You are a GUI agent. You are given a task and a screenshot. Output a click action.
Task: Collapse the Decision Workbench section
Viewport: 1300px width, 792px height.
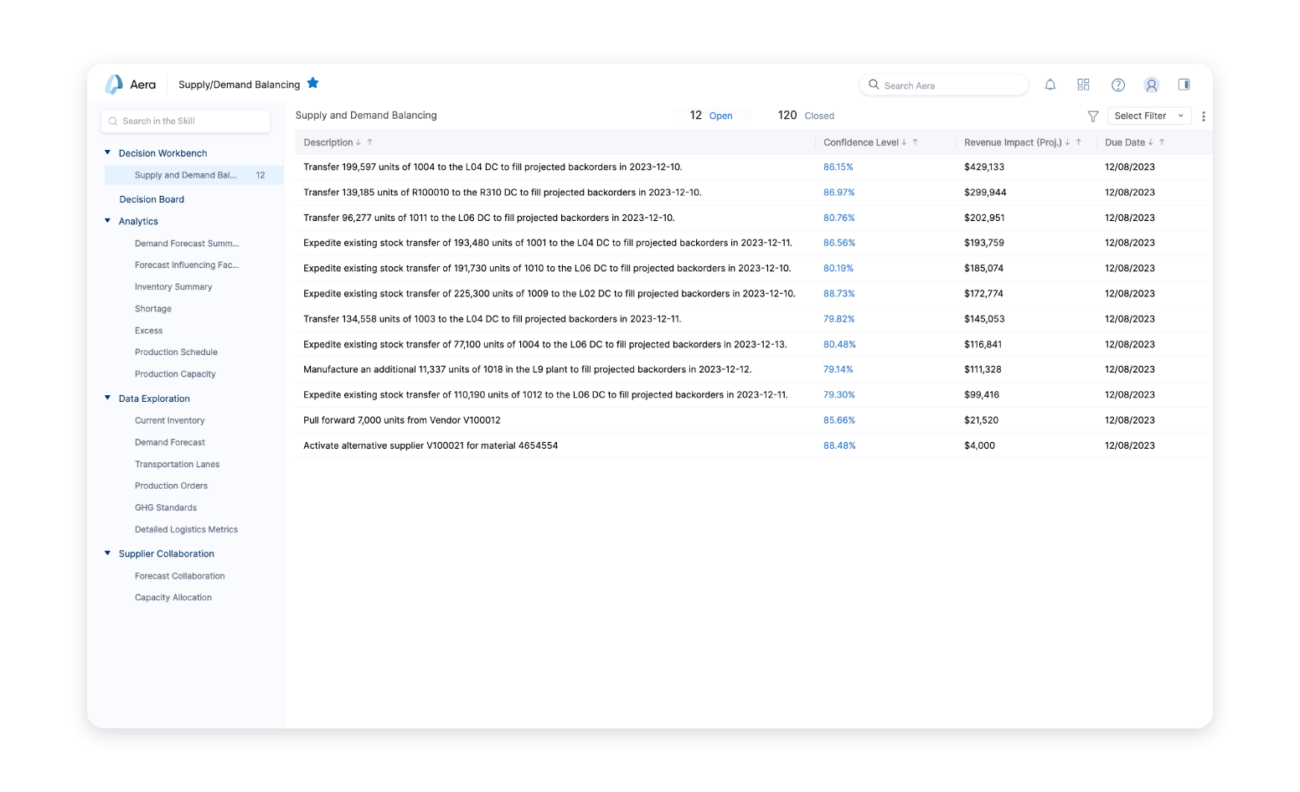coord(108,152)
